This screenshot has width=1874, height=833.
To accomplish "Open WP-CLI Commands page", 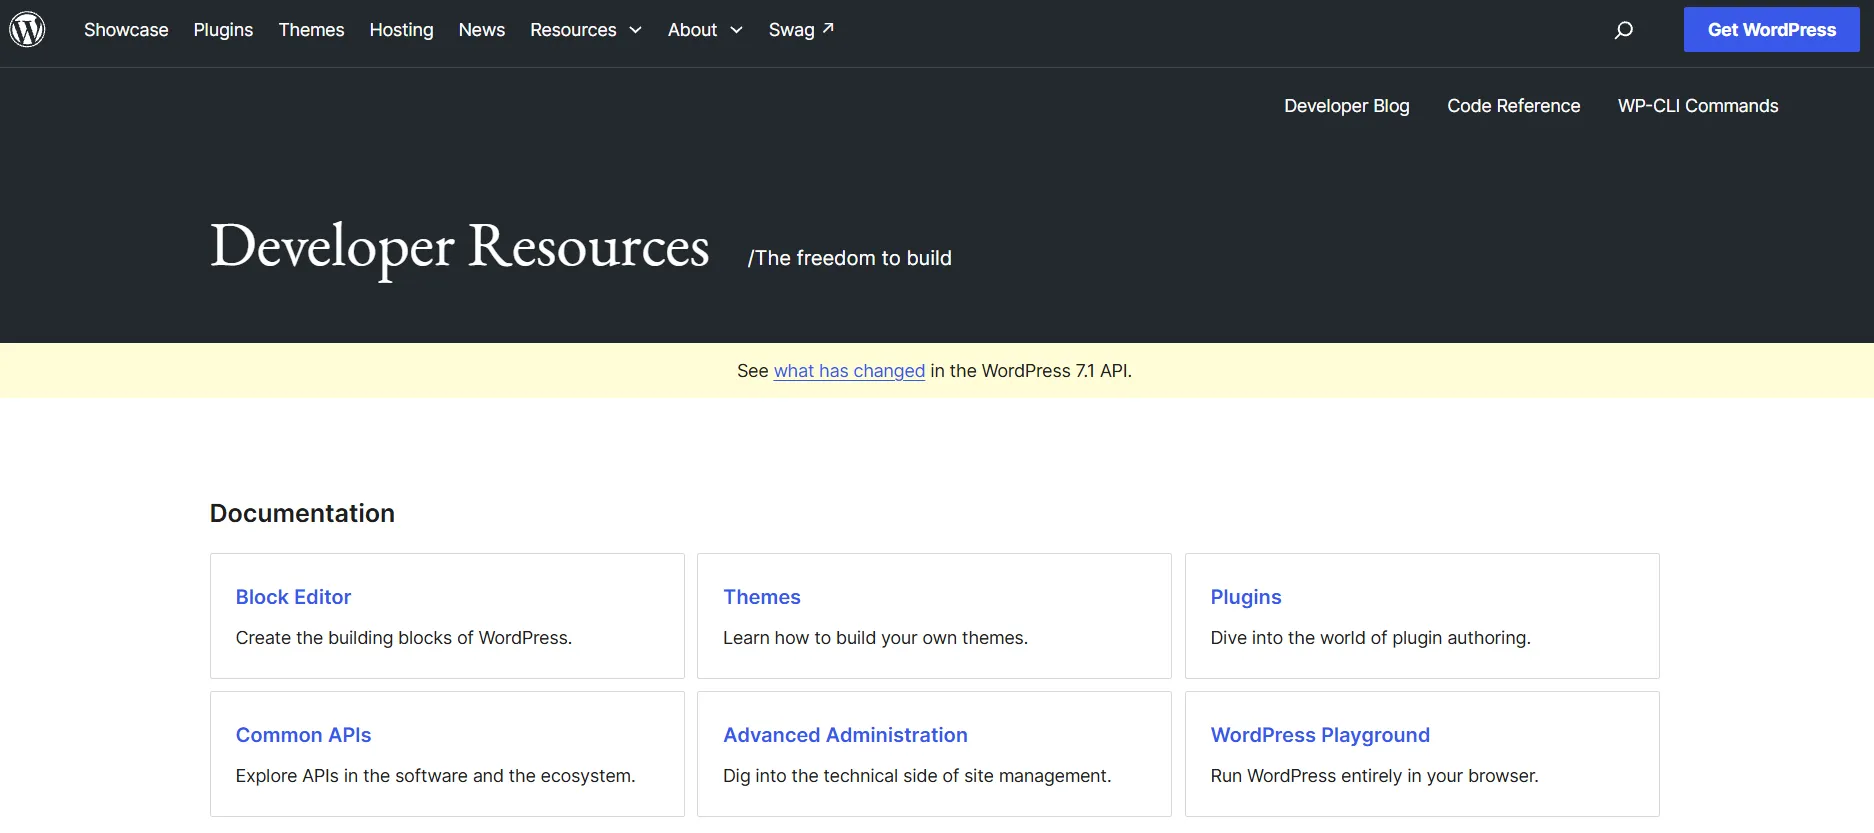I will tap(1698, 106).
